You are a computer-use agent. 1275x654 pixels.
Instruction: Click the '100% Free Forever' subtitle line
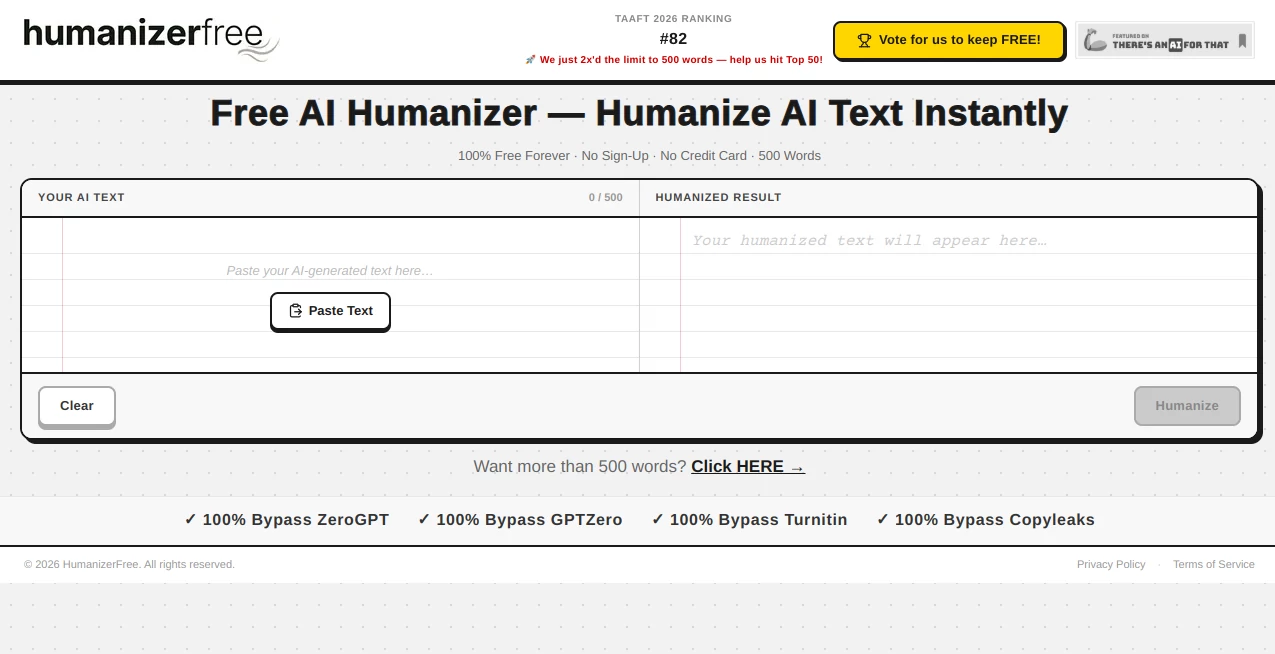click(639, 156)
